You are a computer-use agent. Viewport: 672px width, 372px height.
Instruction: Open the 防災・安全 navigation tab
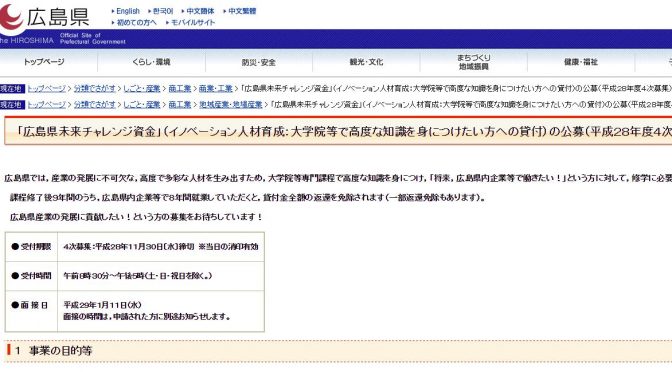click(x=258, y=62)
